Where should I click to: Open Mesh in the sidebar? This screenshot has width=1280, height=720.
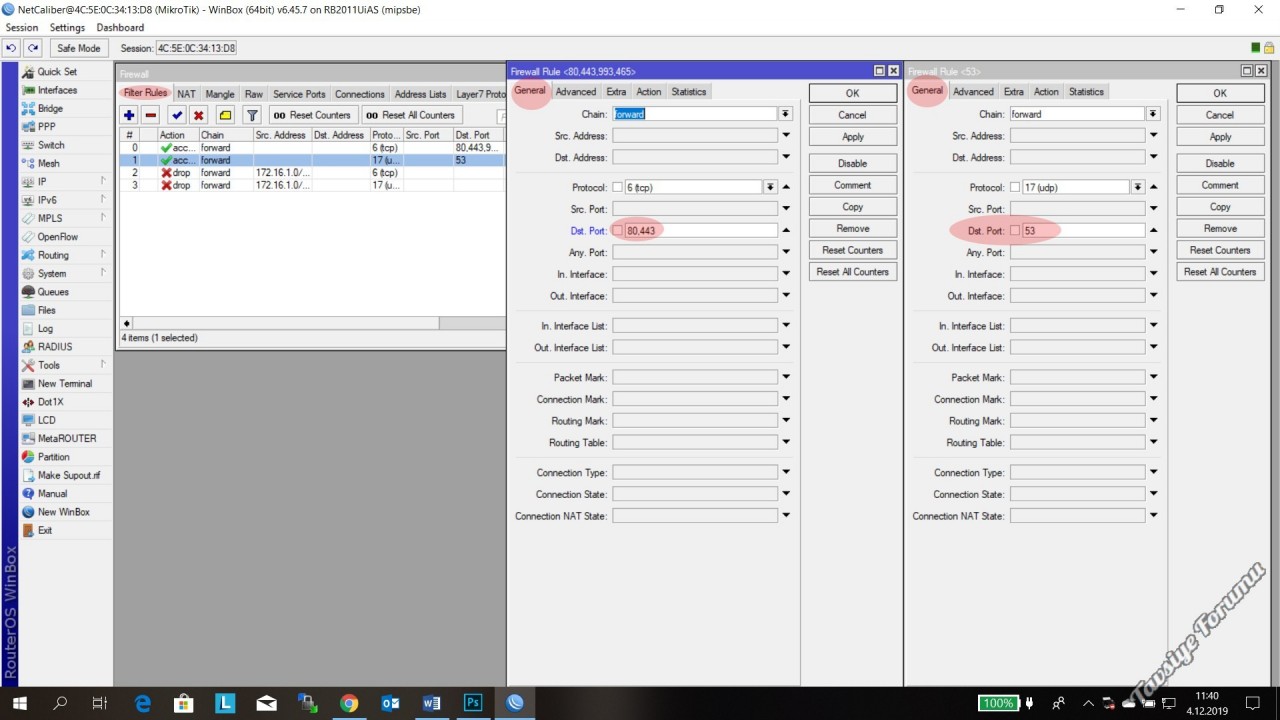(49, 163)
